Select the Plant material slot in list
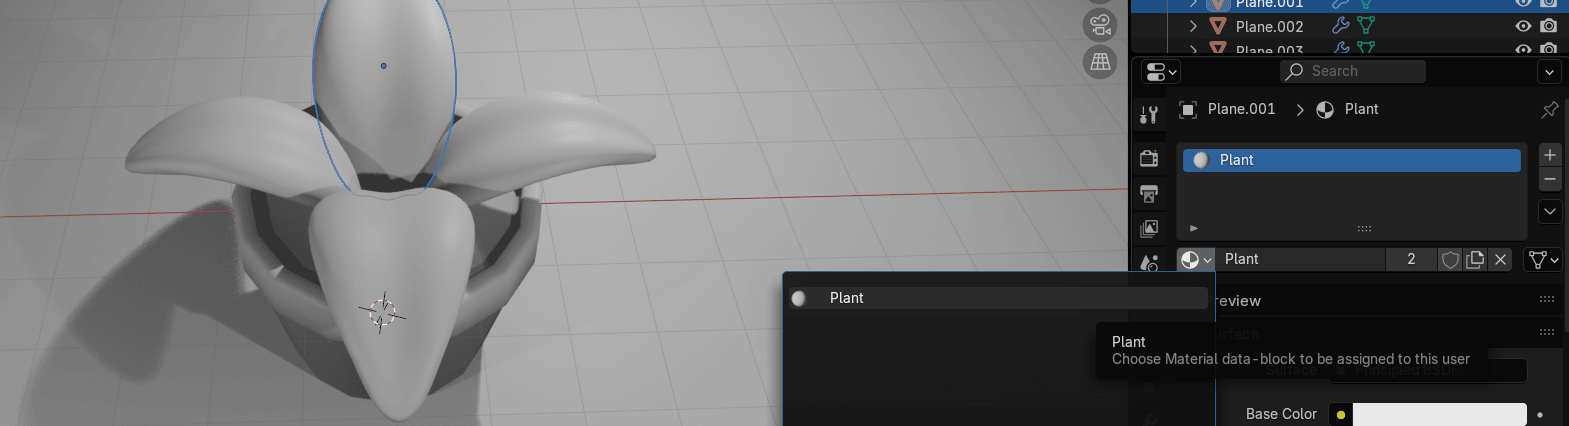Image resolution: width=1569 pixels, height=426 pixels. (x=1350, y=160)
